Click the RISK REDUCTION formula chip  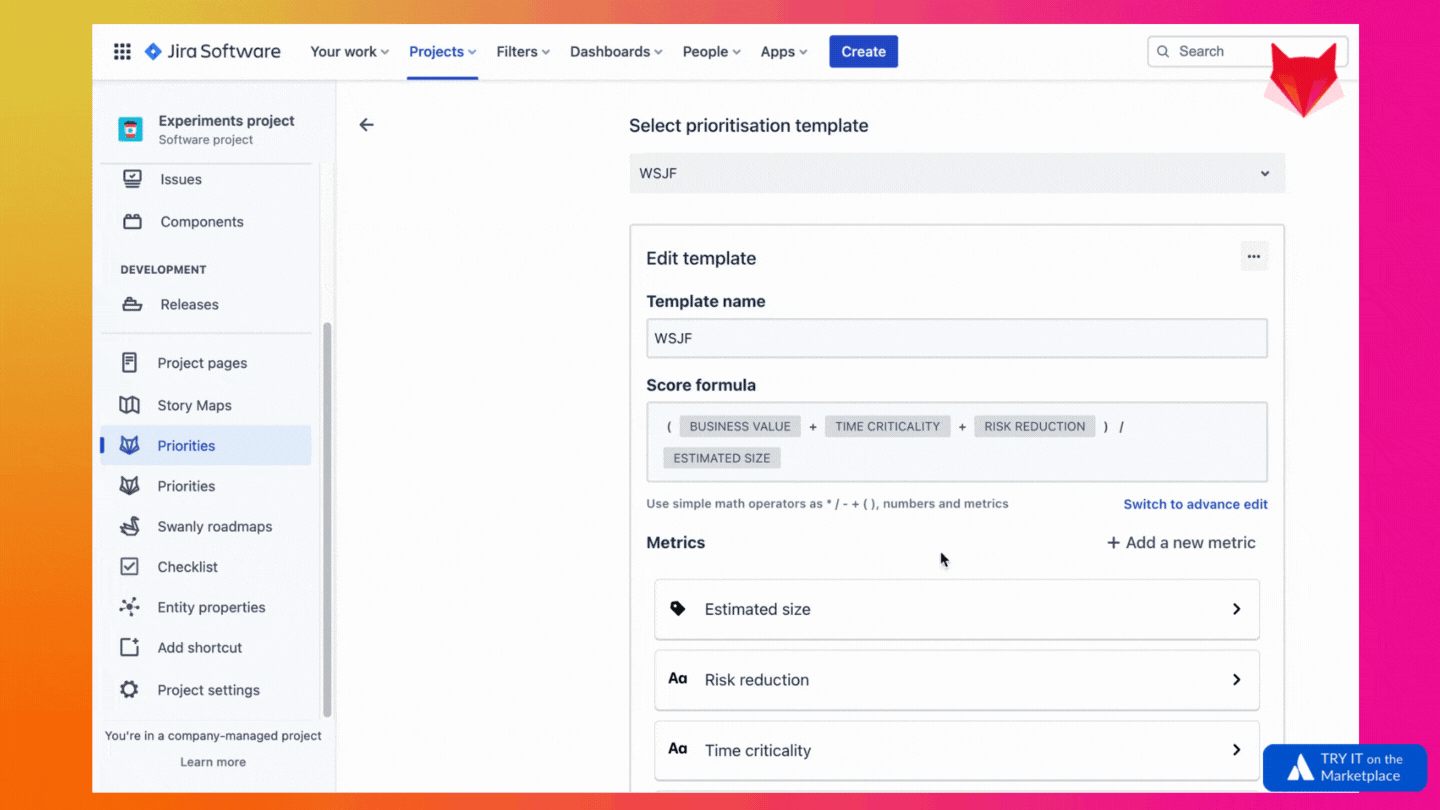pos(1034,426)
